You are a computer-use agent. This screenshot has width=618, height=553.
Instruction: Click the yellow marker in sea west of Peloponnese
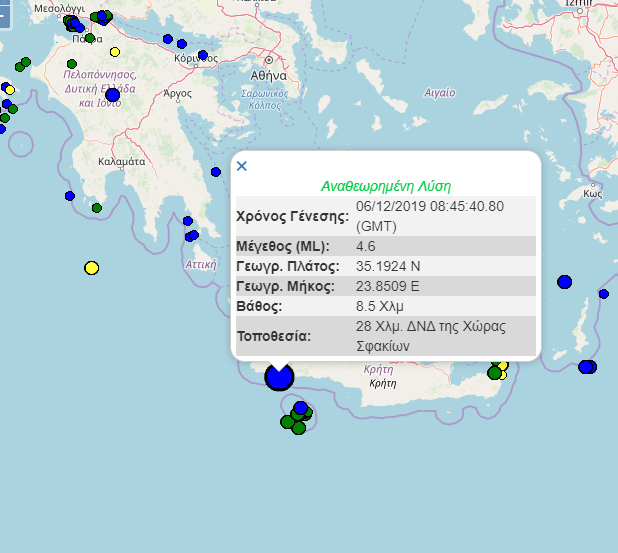click(92, 267)
